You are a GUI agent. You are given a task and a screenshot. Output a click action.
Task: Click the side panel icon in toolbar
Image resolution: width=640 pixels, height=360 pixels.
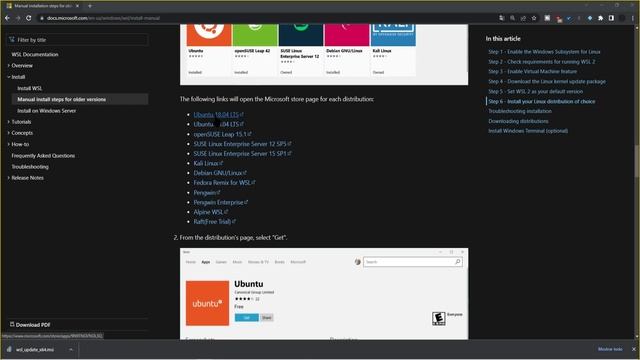[x=611, y=18]
